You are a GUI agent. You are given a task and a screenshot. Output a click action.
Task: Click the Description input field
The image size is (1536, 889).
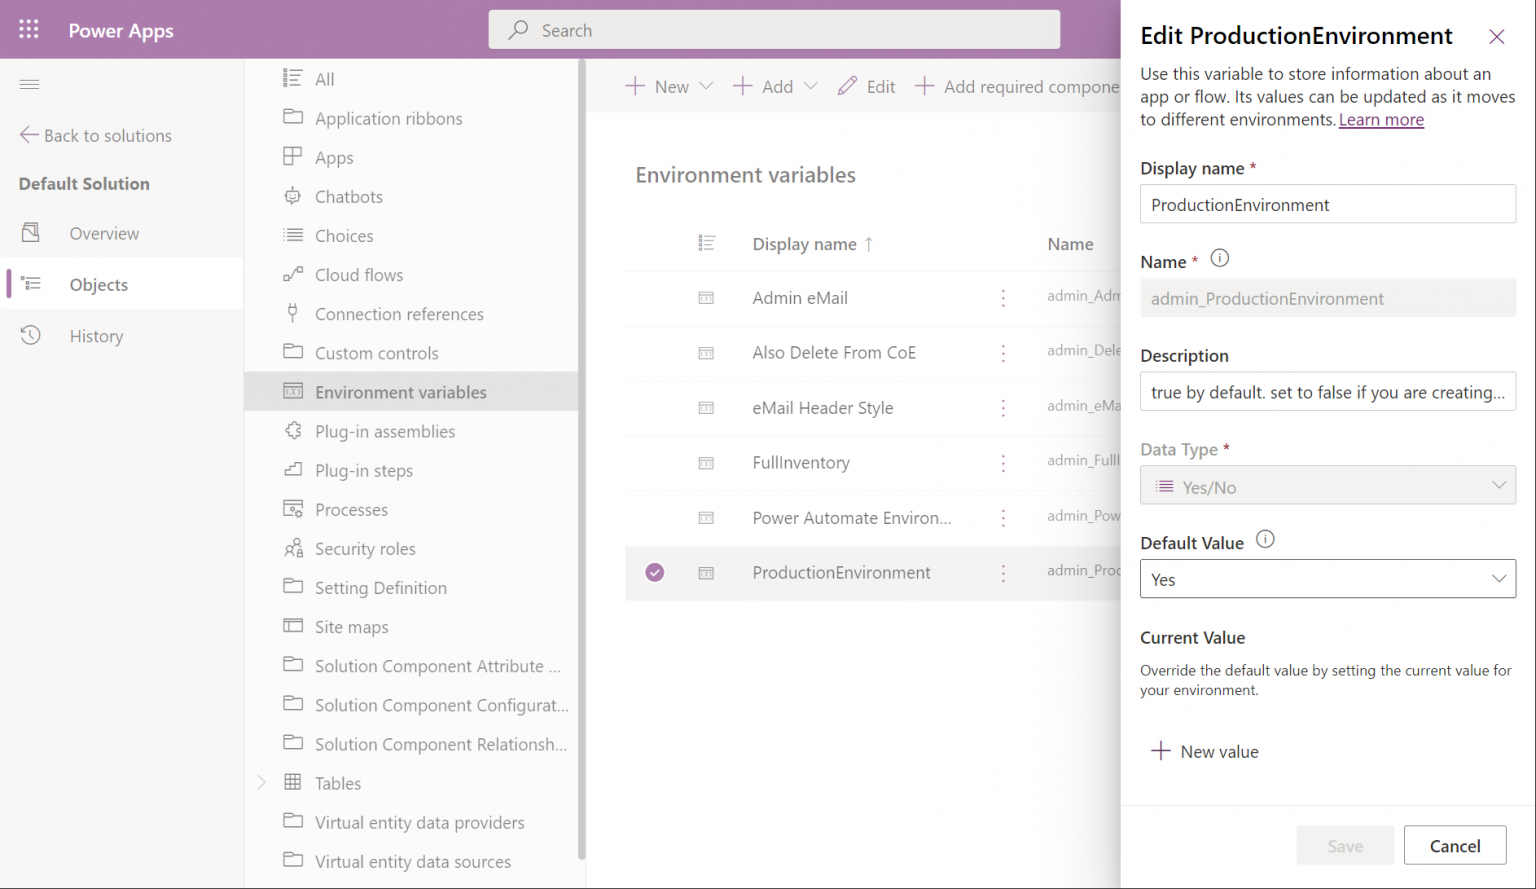click(x=1328, y=392)
